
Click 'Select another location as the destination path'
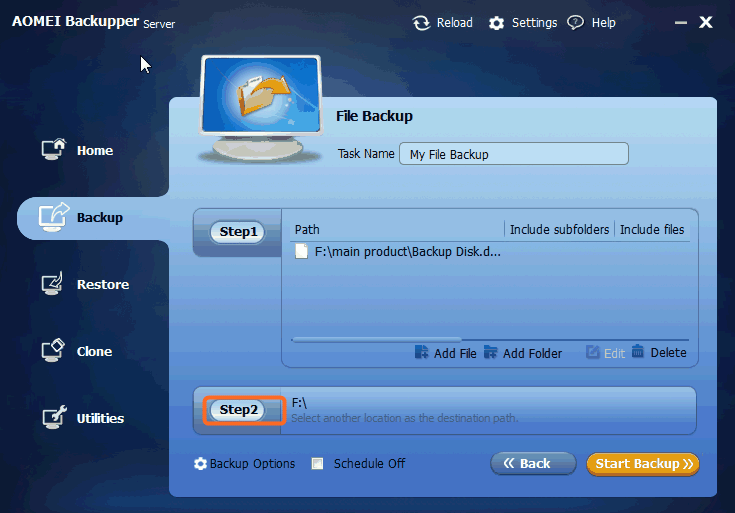tap(405, 418)
